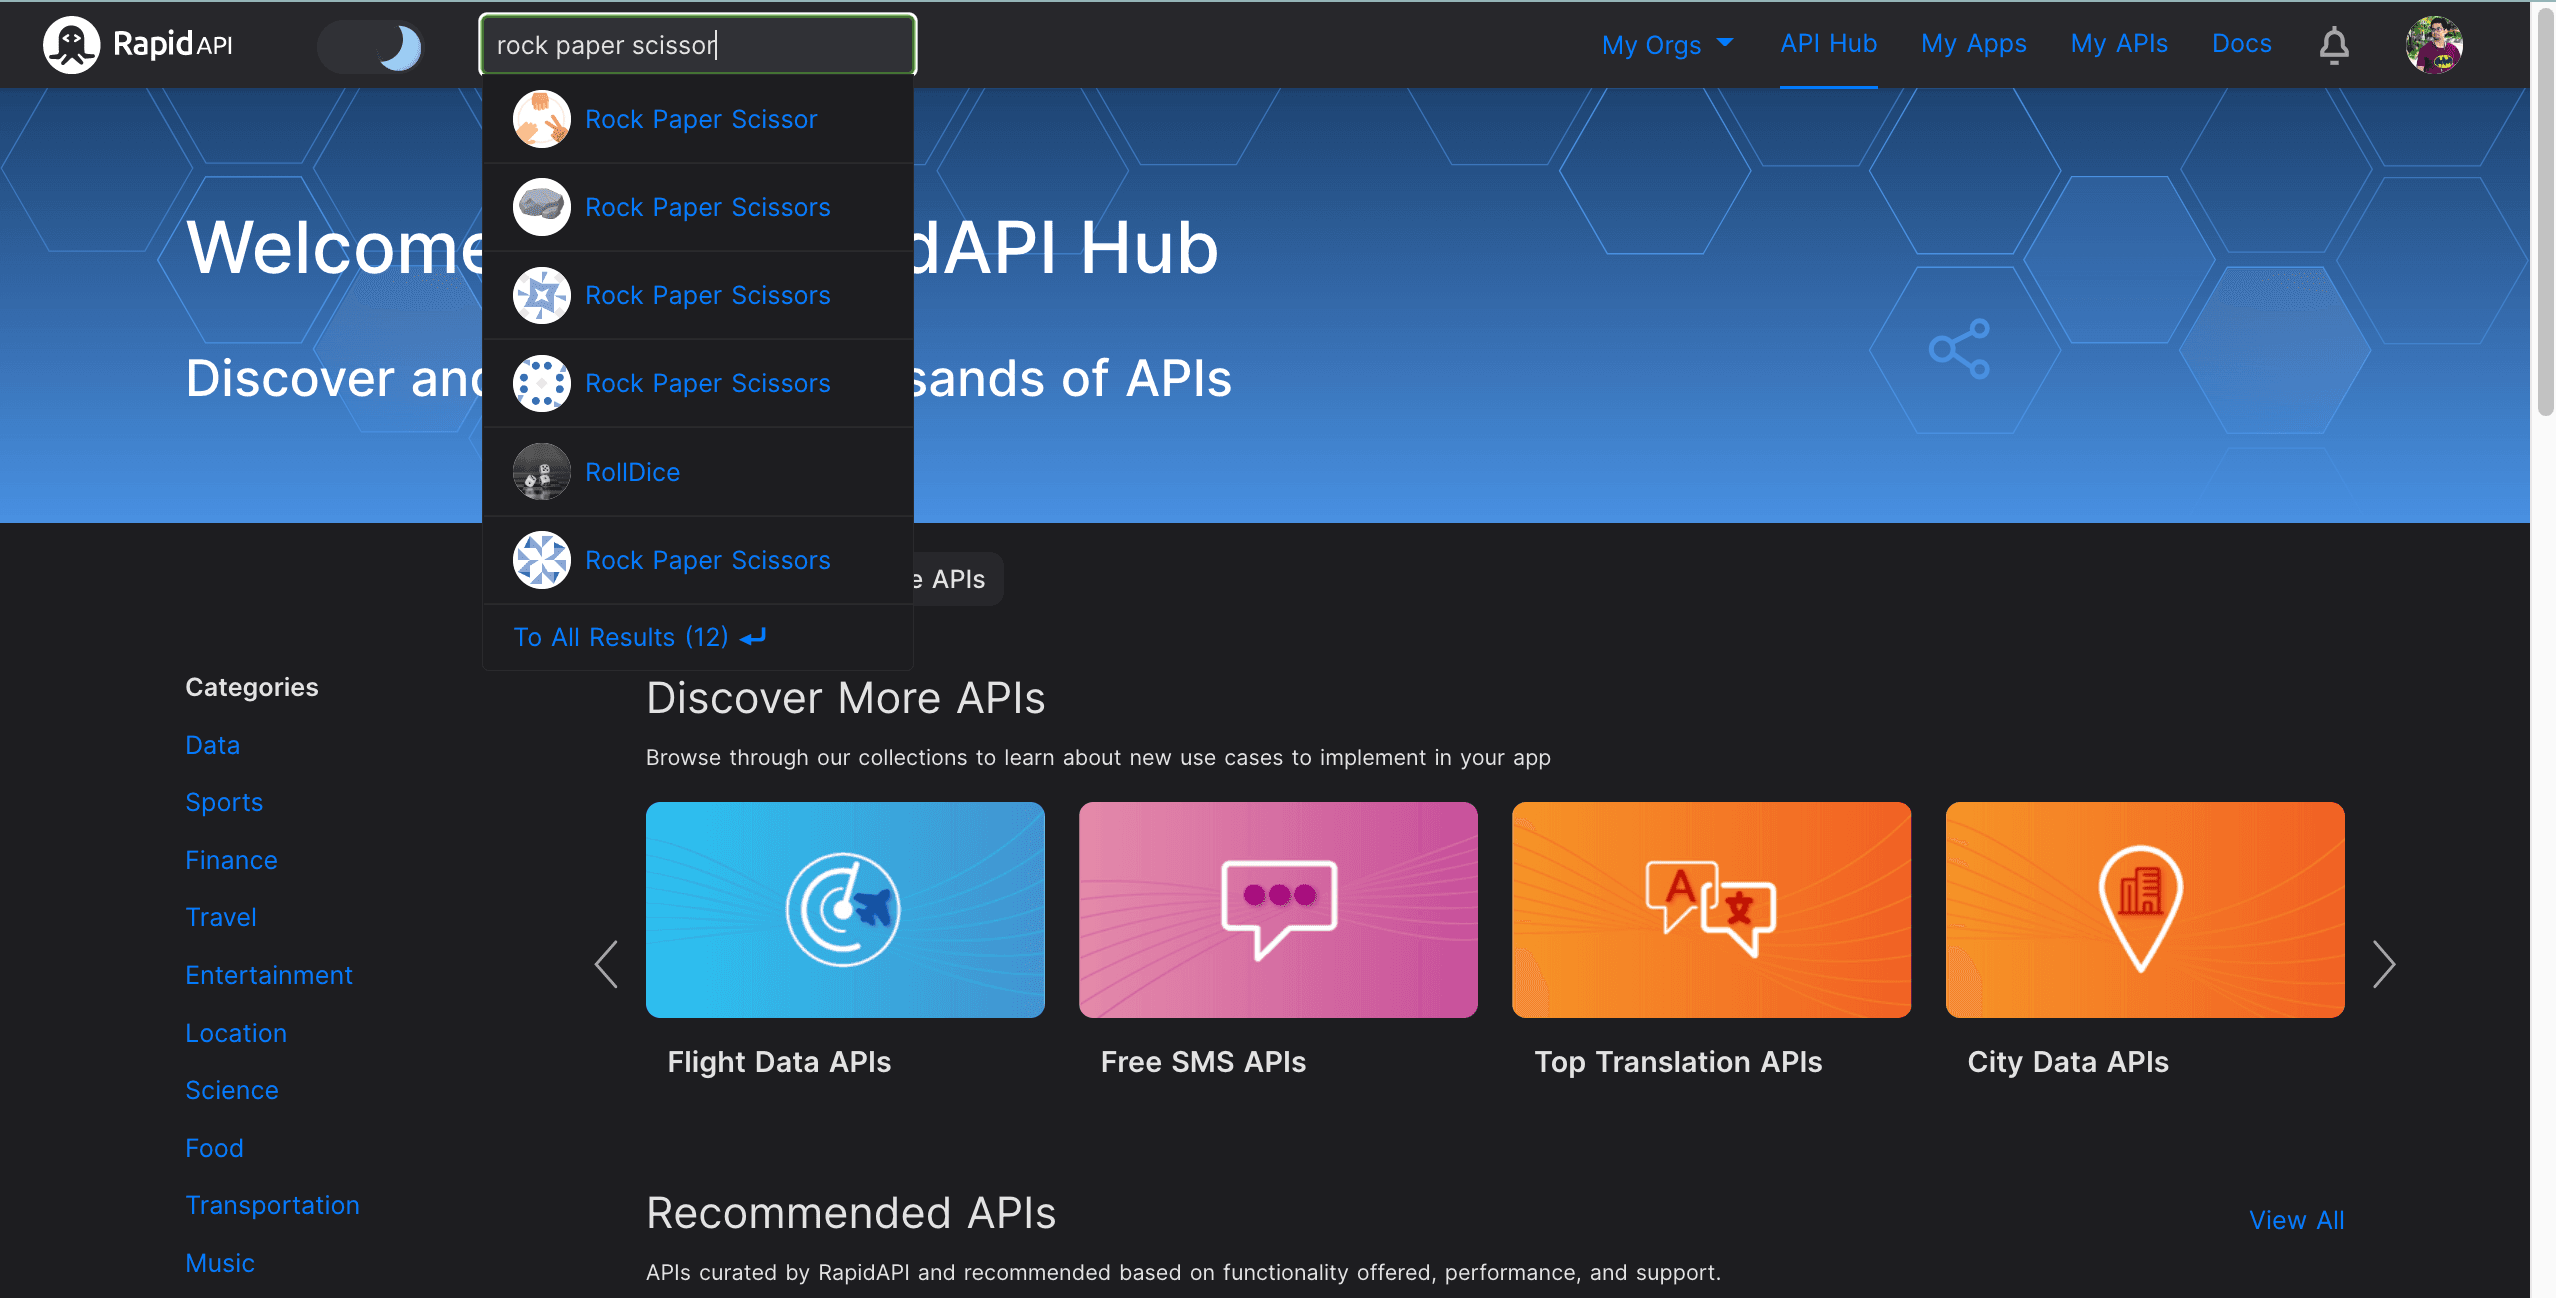Click the City Data APIs title
Screen dimensions: 2556x1298
[2068, 1062]
